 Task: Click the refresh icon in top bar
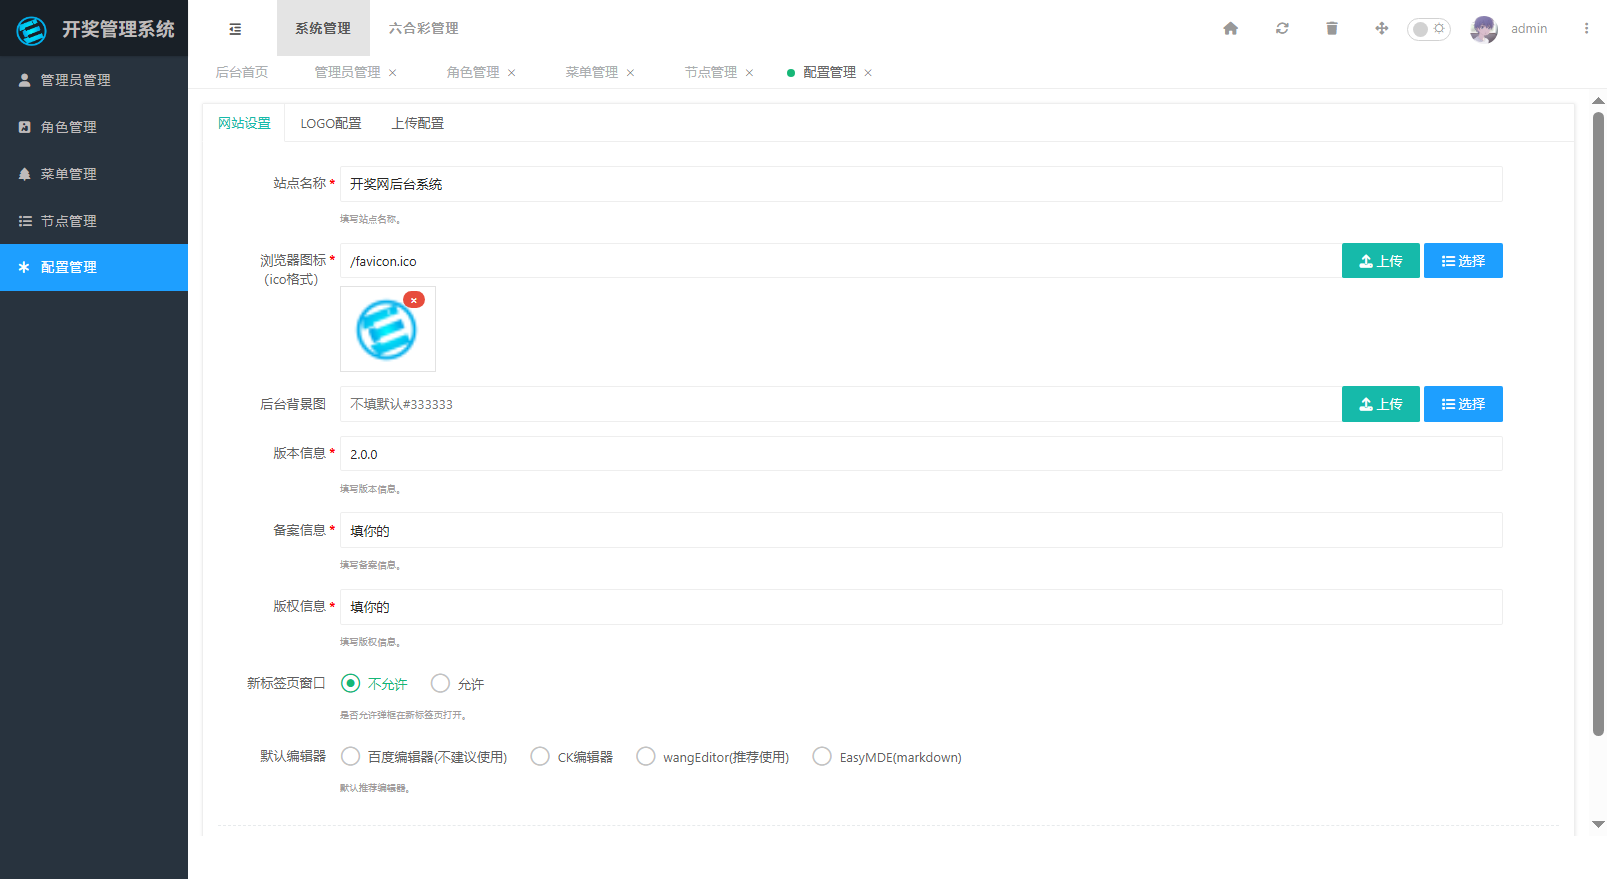1282,28
